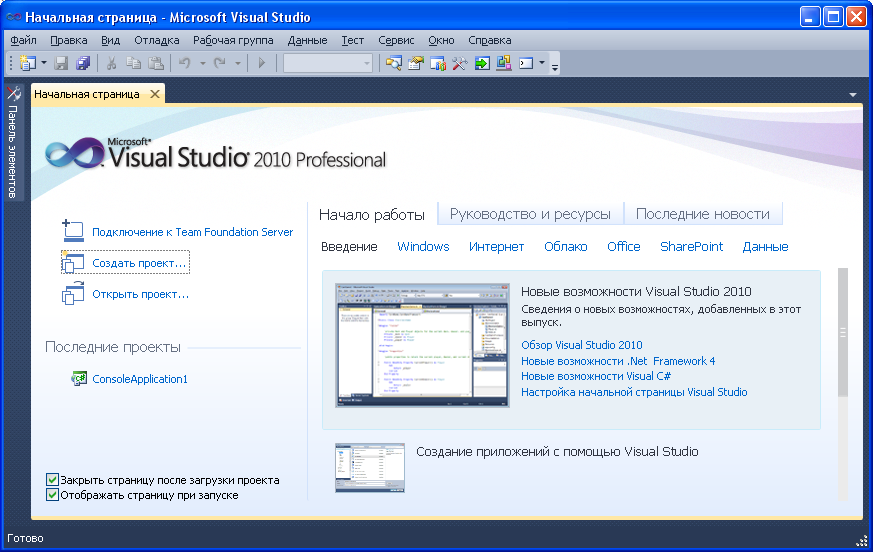Screen dimensions: 873x552
Task: Open the active documents list arrow
Action: pos(853,95)
